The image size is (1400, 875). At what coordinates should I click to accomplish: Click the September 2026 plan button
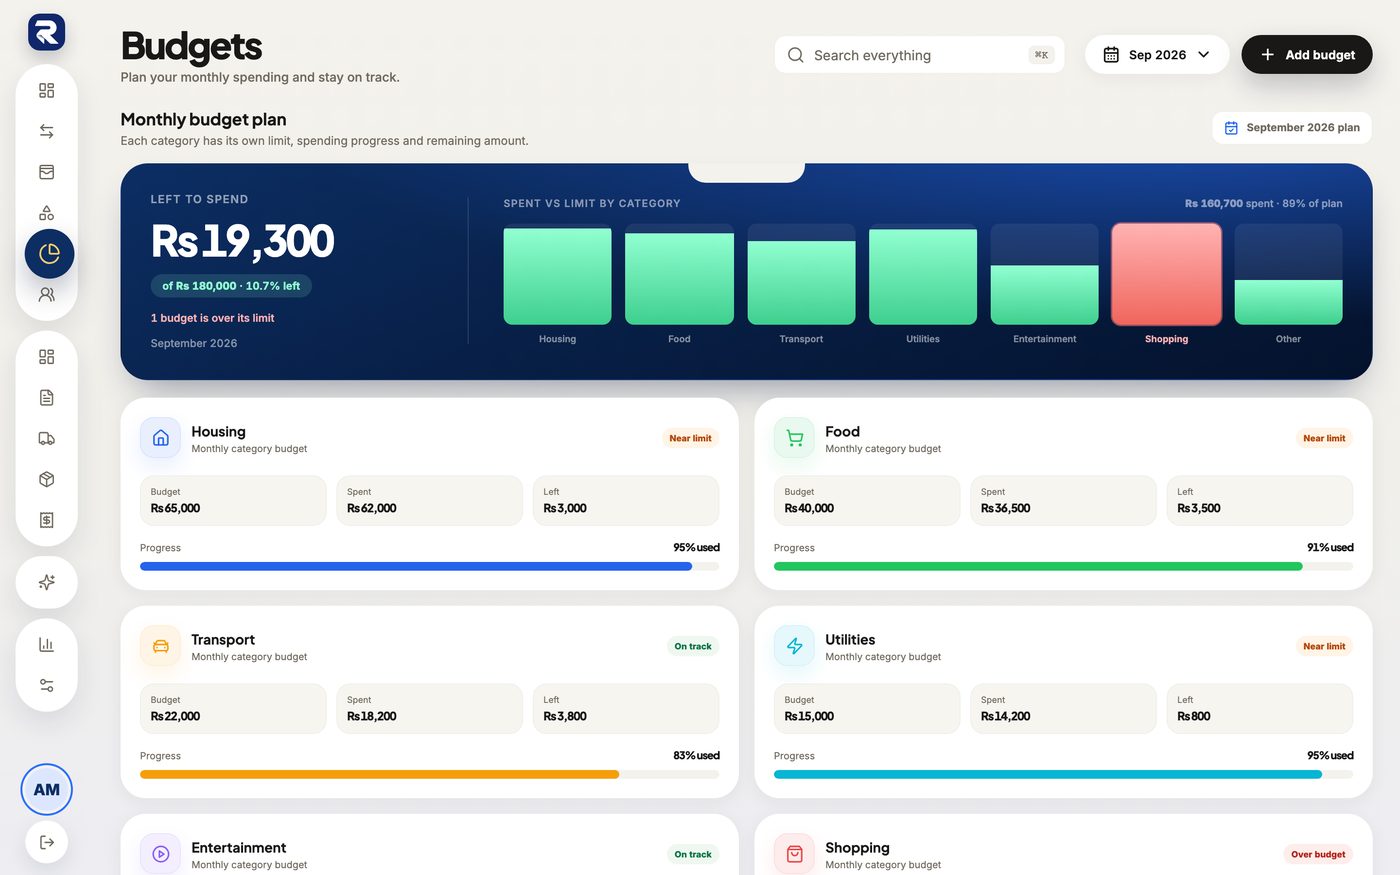(x=1292, y=128)
